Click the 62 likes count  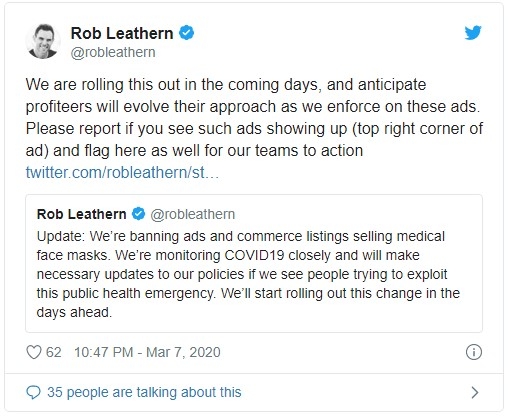point(54,352)
